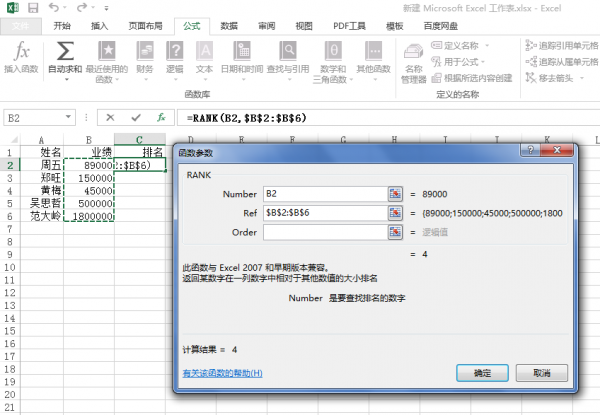
Task: Confirm formula entry with the checkmark icon
Action: pyautogui.click(x=136, y=117)
